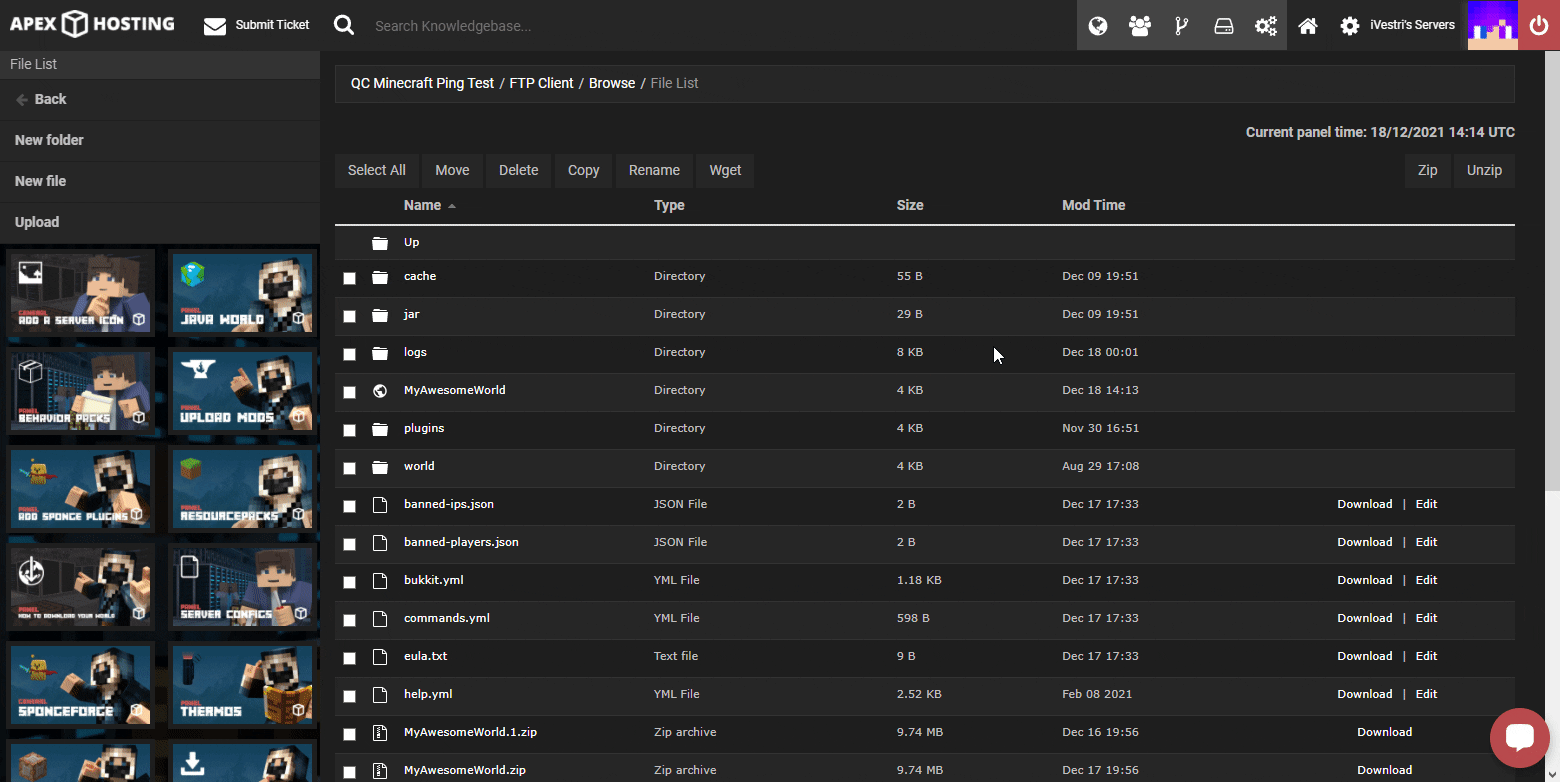Image resolution: width=1560 pixels, height=782 pixels.
Task: Open the double gears settings icon
Action: (x=1266, y=26)
